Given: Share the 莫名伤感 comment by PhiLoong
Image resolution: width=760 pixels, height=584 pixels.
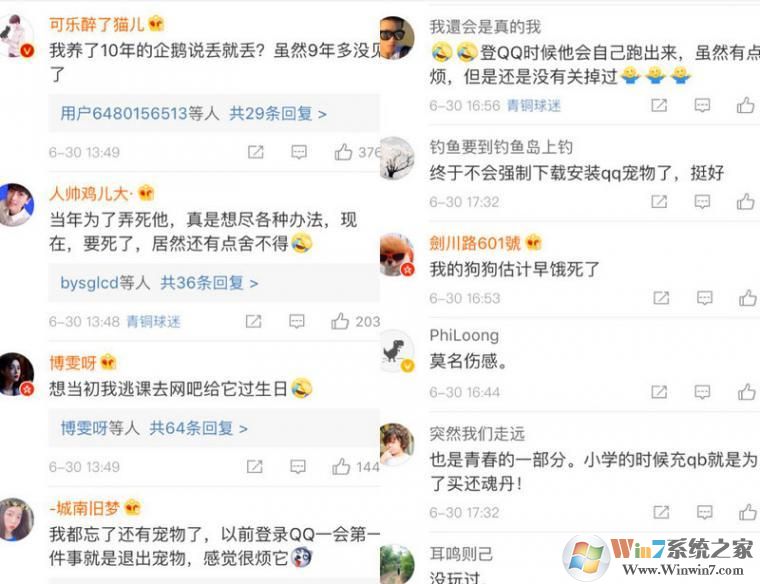Looking at the screenshot, I should (x=659, y=392).
